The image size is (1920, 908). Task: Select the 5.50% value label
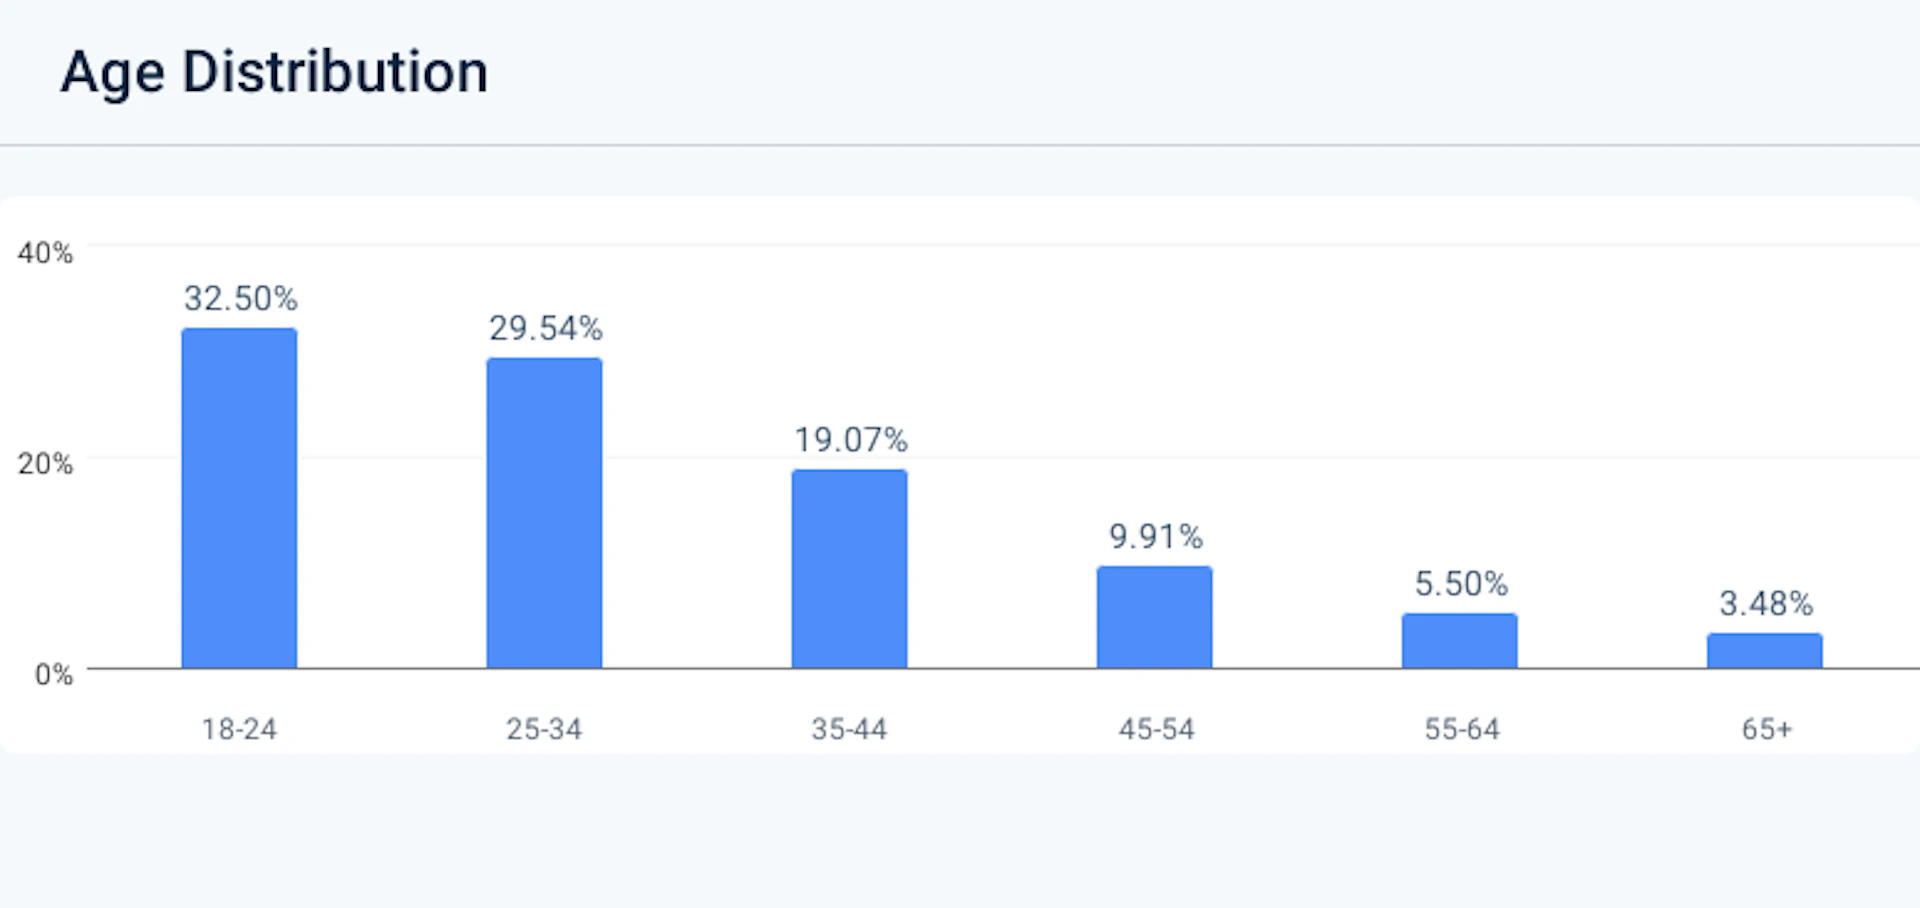1461,584
